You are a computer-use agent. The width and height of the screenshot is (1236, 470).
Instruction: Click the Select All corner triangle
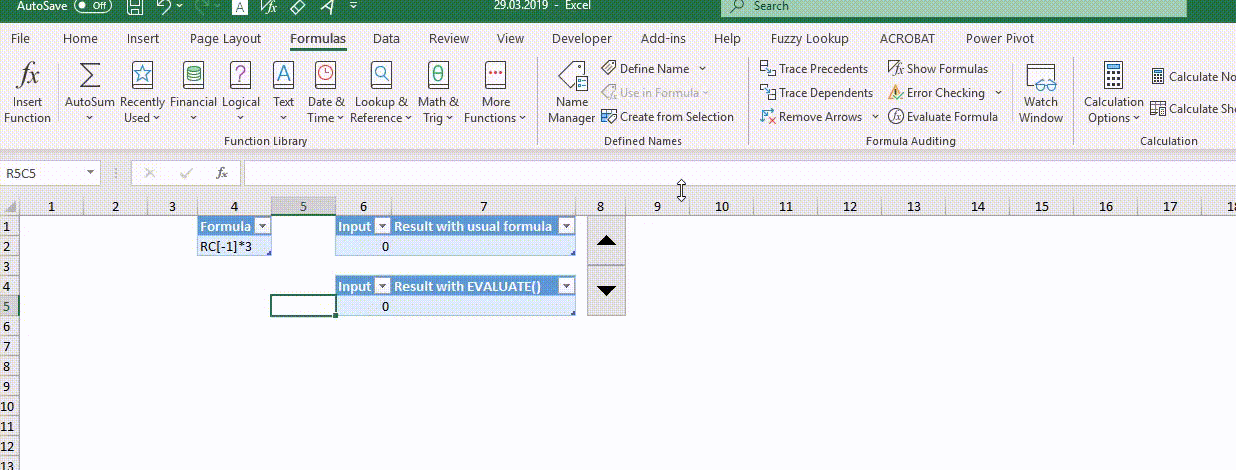click(10, 207)
